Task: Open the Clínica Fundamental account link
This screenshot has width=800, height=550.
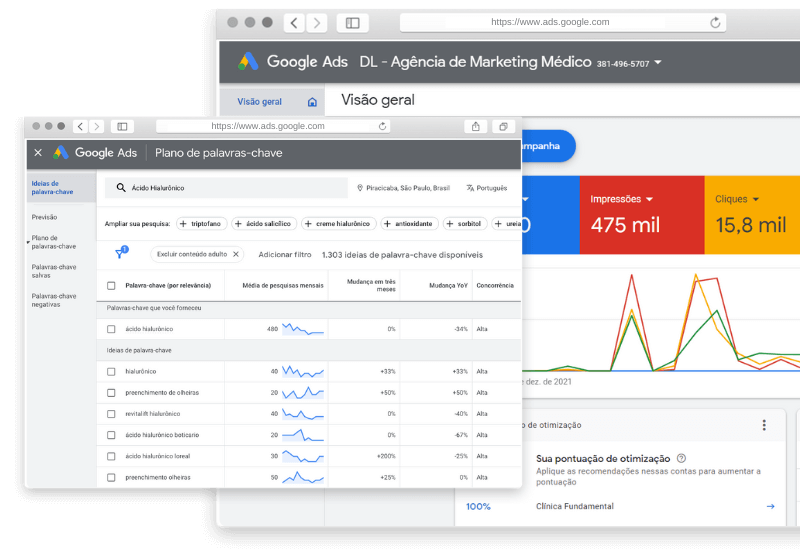Action: 574,506
